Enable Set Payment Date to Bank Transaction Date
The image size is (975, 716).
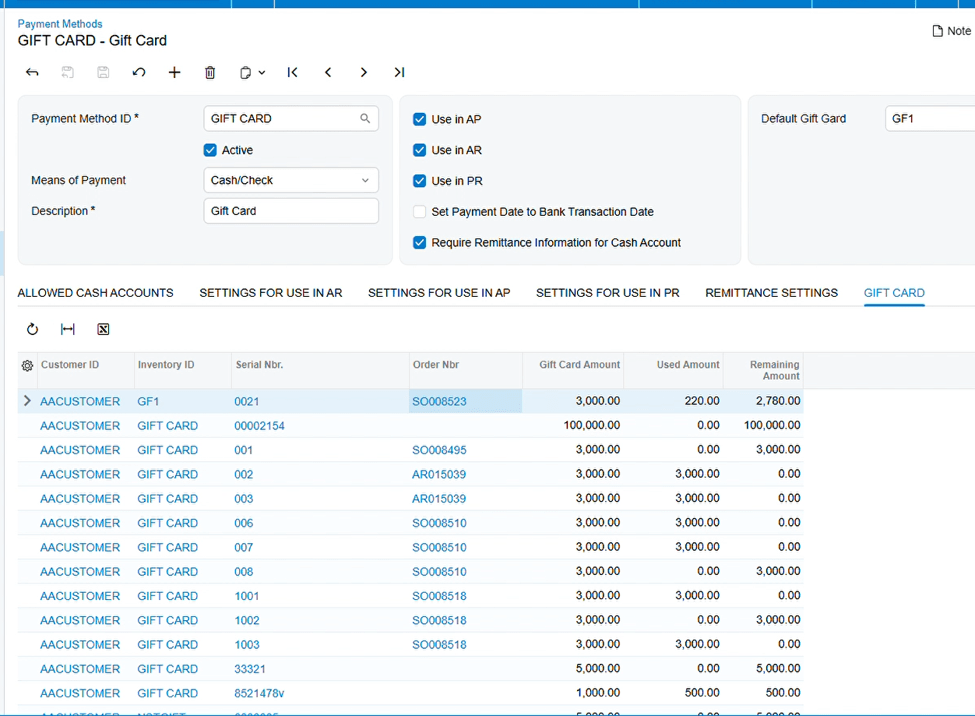420,212
